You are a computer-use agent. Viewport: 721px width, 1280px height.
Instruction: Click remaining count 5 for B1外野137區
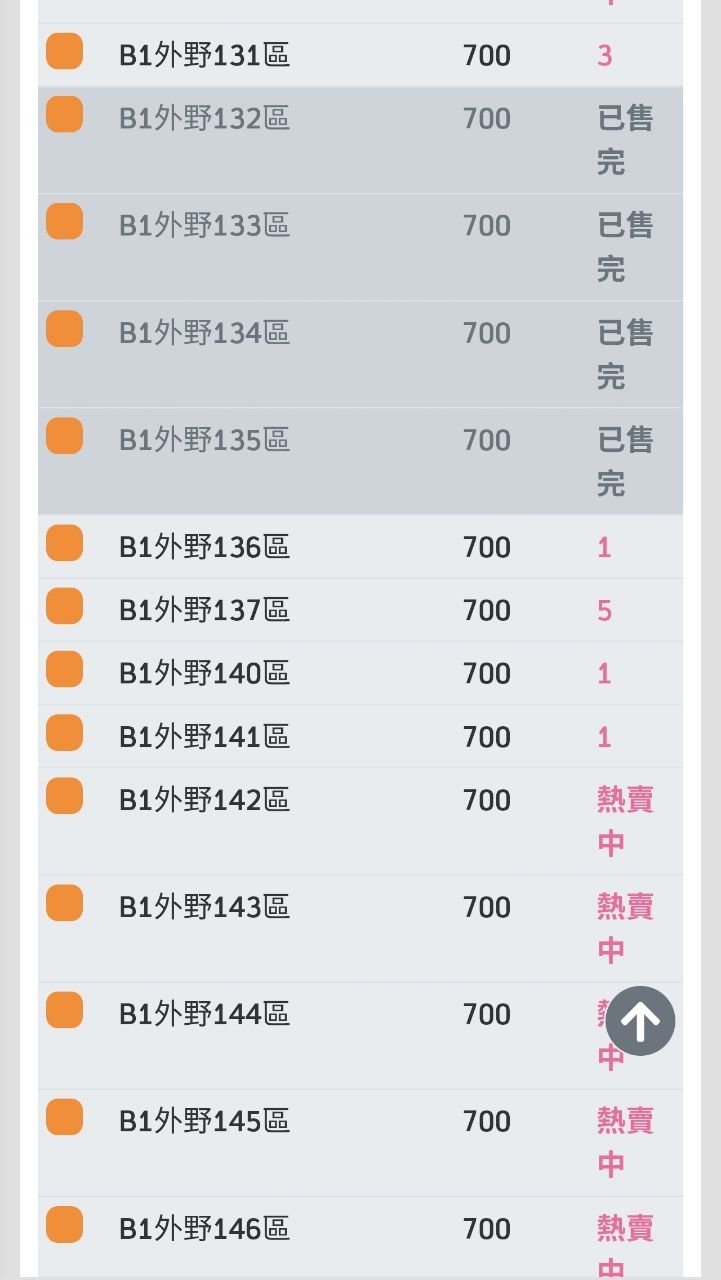[604, 611]
